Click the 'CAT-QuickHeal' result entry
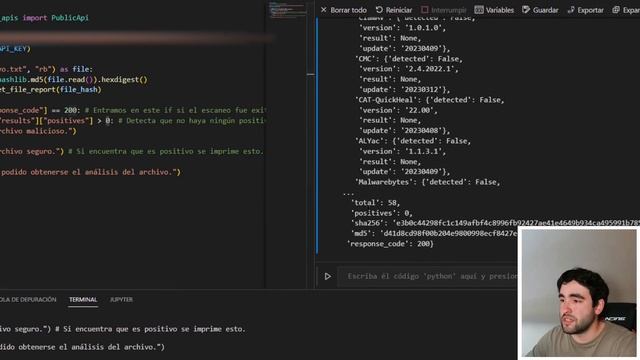This screenshot has width=640, height=360. click(429, 100)
